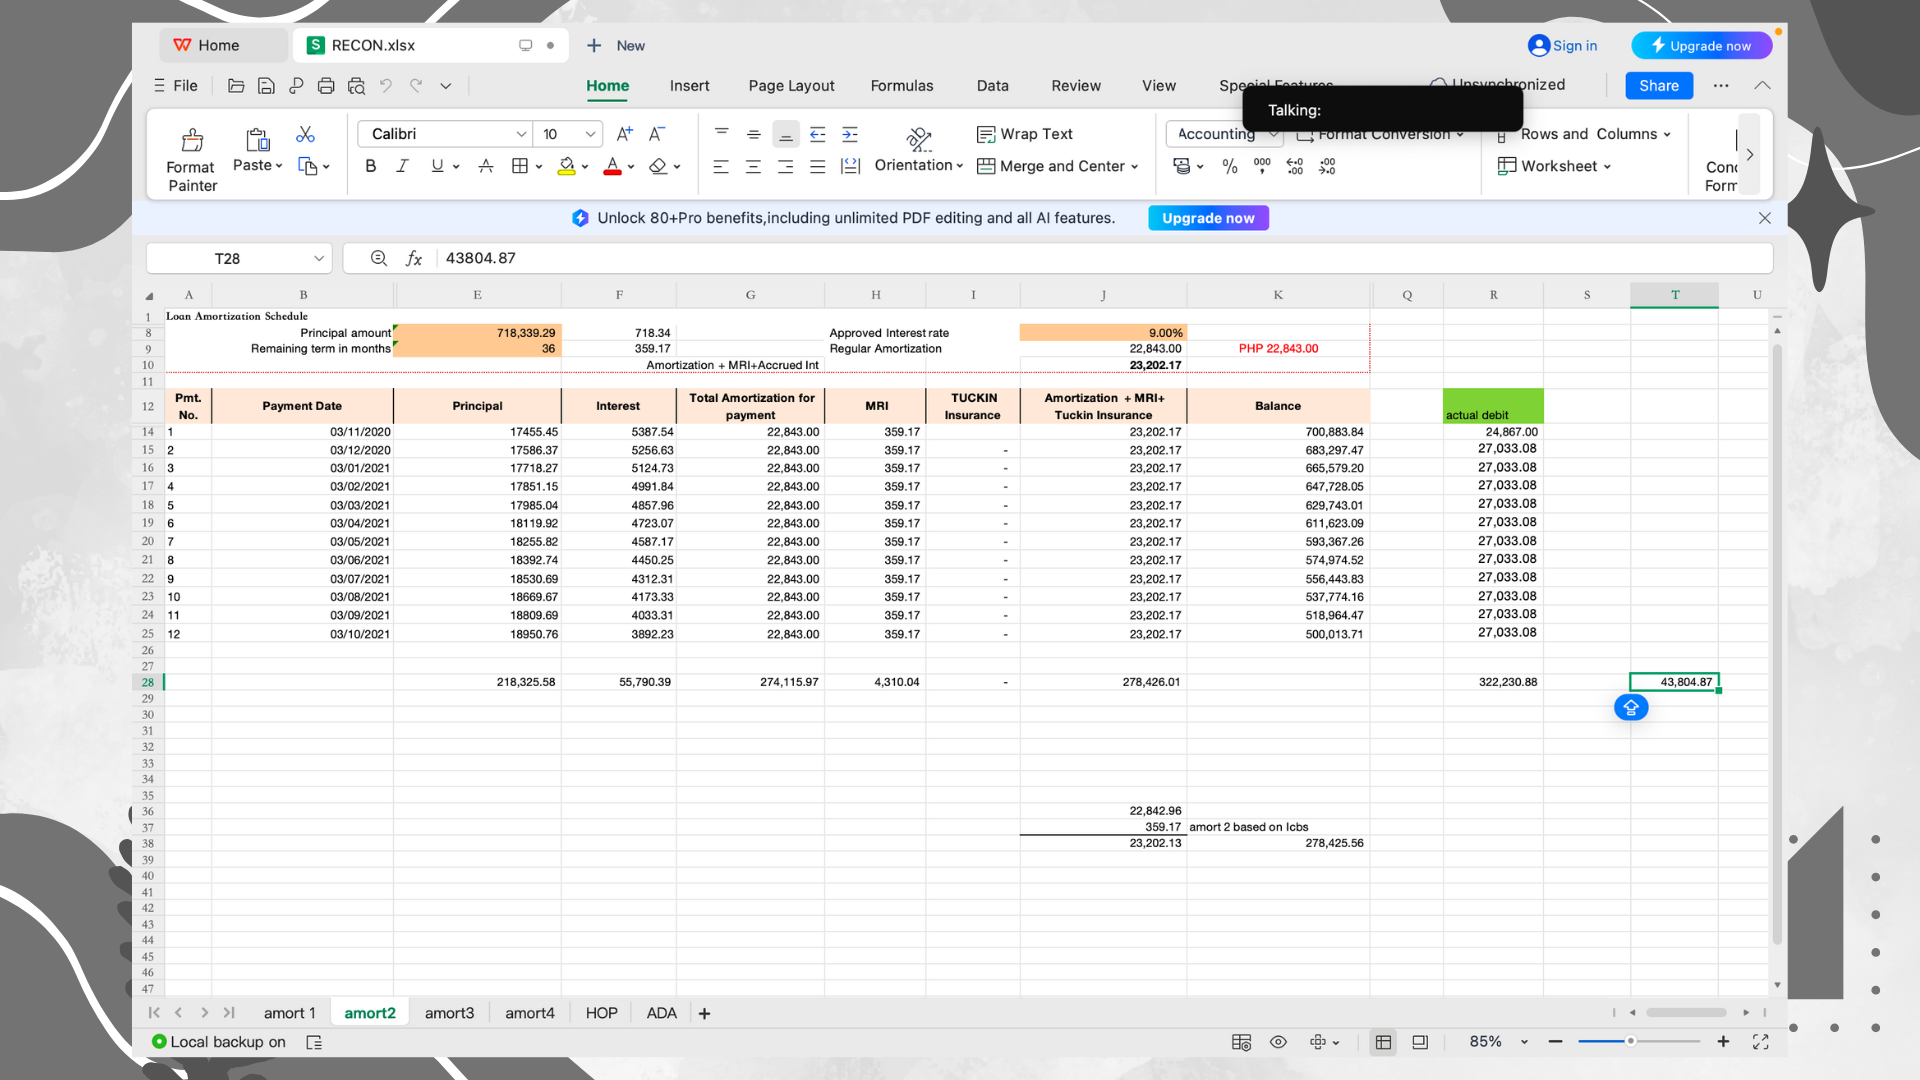
Task: Switch to the amort3 sheet tab
Action: pyautogui.click(x=449, y=1013)
